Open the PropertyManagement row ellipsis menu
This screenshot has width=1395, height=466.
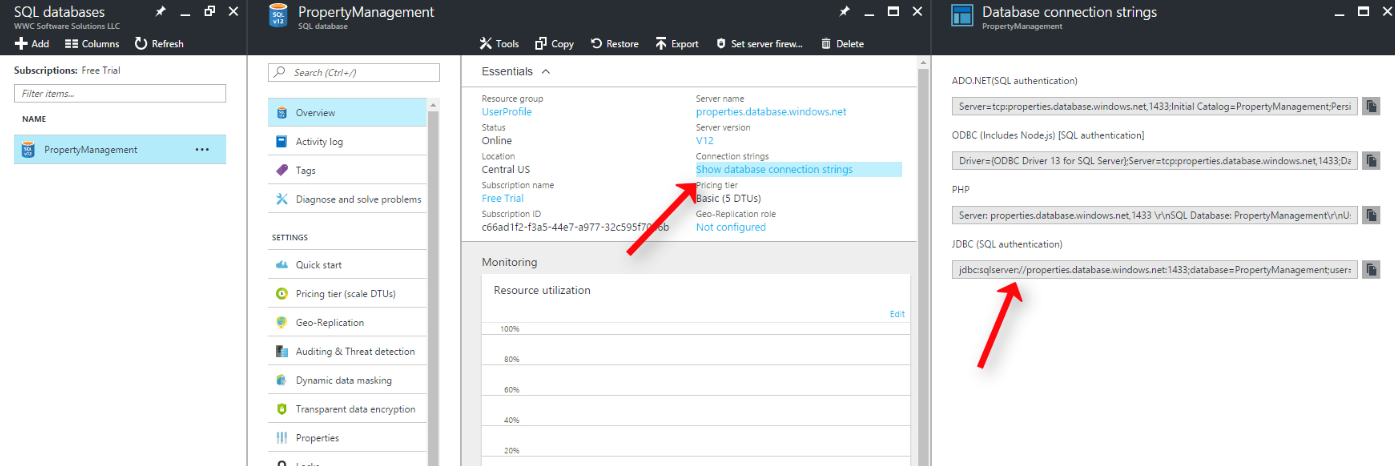click(202, 150)
